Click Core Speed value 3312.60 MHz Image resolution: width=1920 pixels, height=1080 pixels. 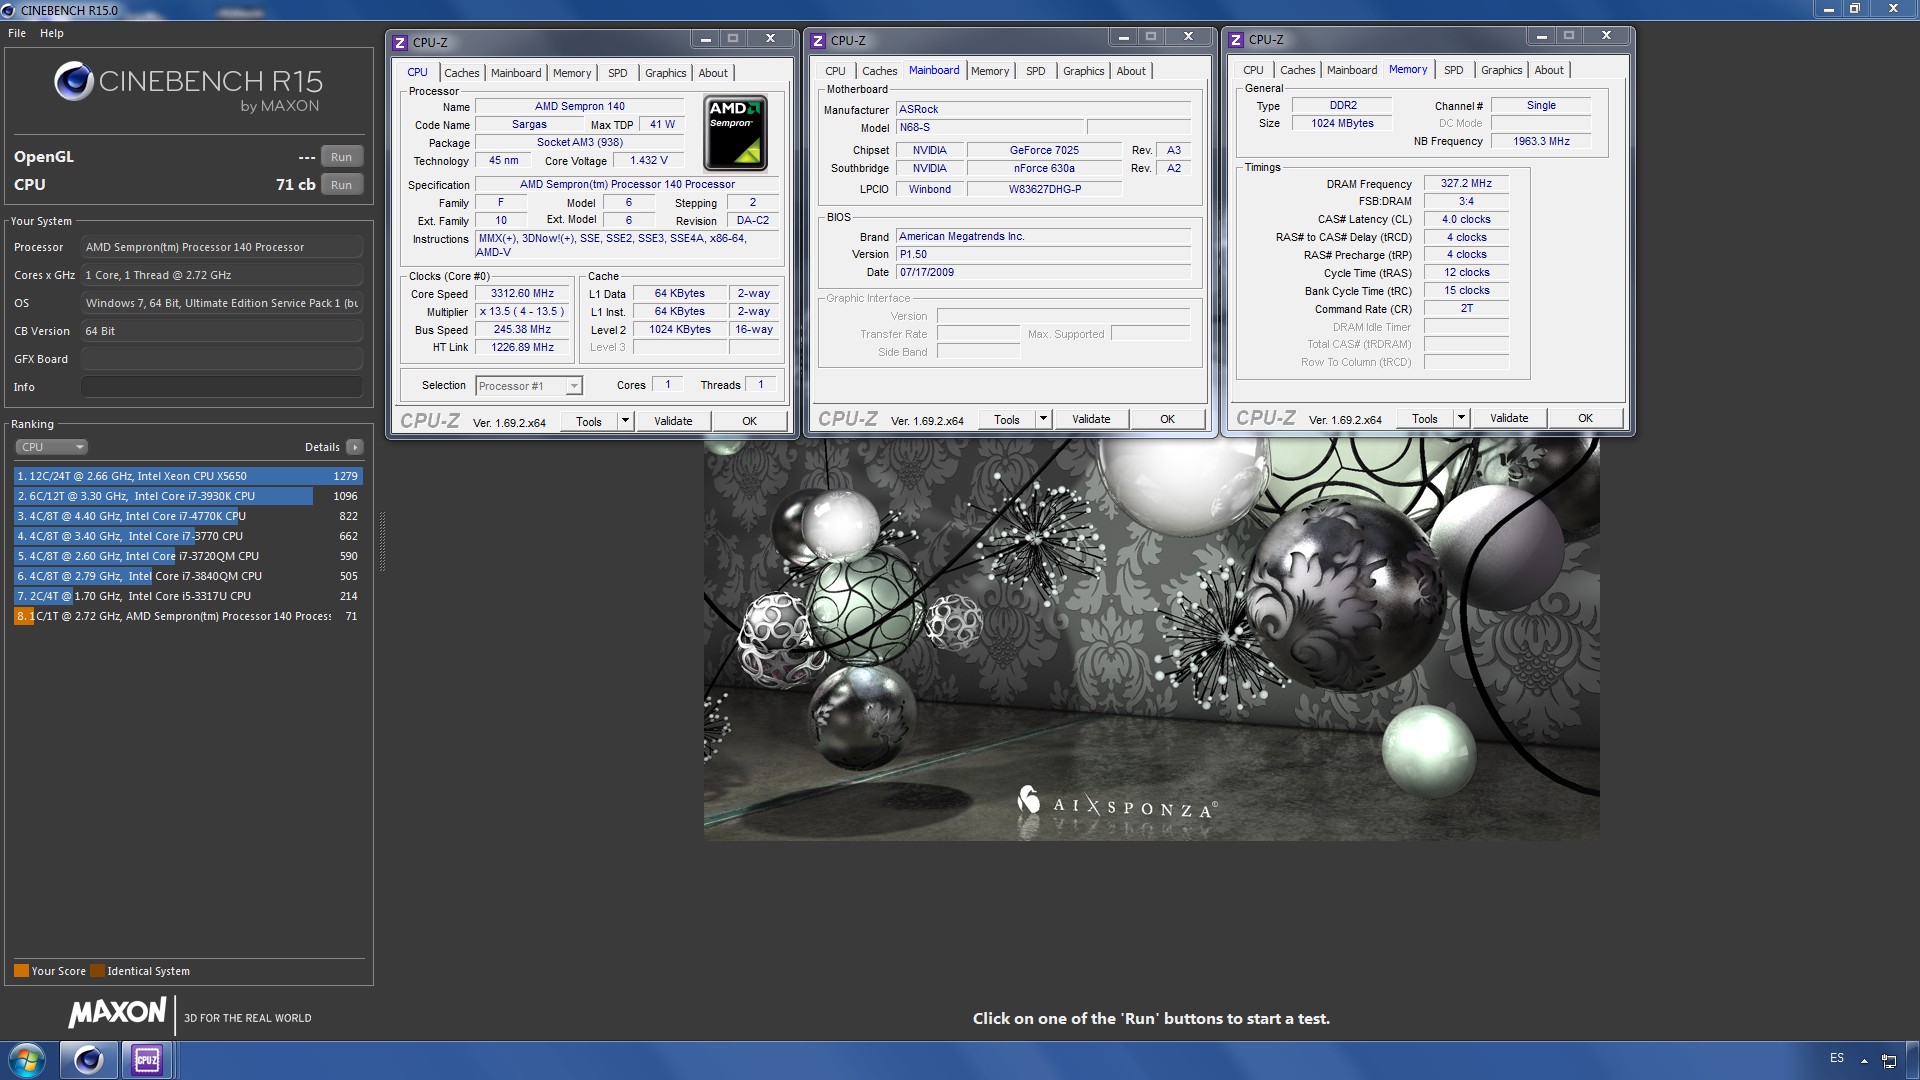(522, 294)
